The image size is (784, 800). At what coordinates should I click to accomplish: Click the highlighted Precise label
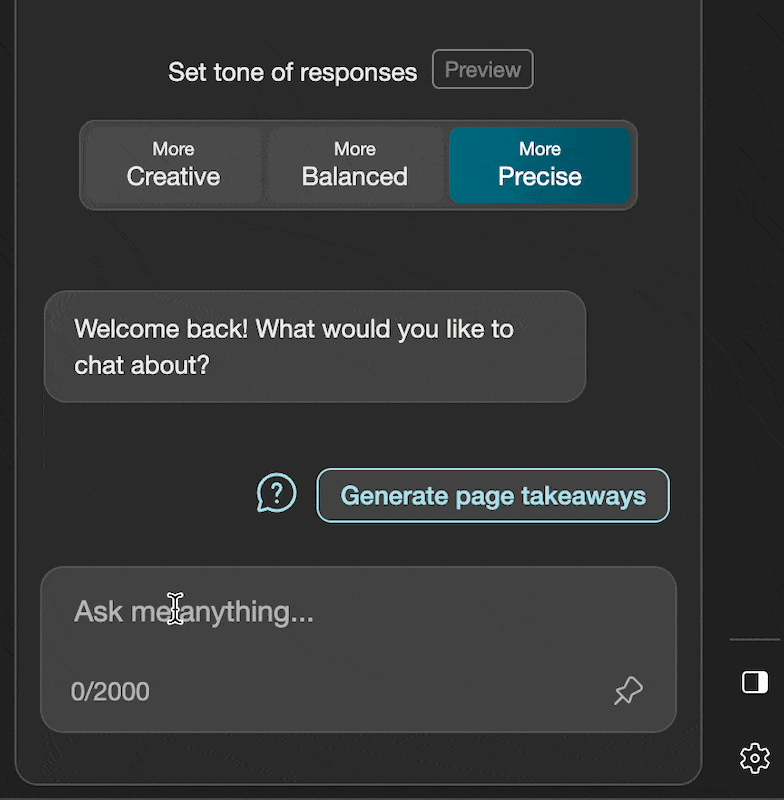tap(540, 177)
